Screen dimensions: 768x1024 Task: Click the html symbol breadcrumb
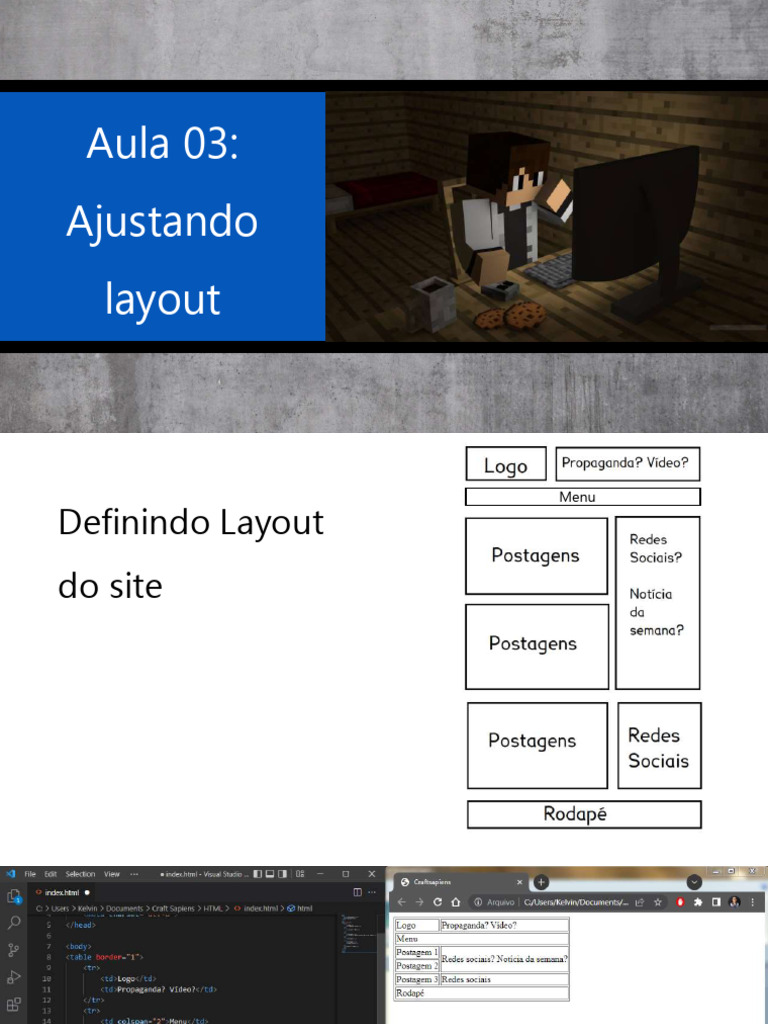coord(300,908)
